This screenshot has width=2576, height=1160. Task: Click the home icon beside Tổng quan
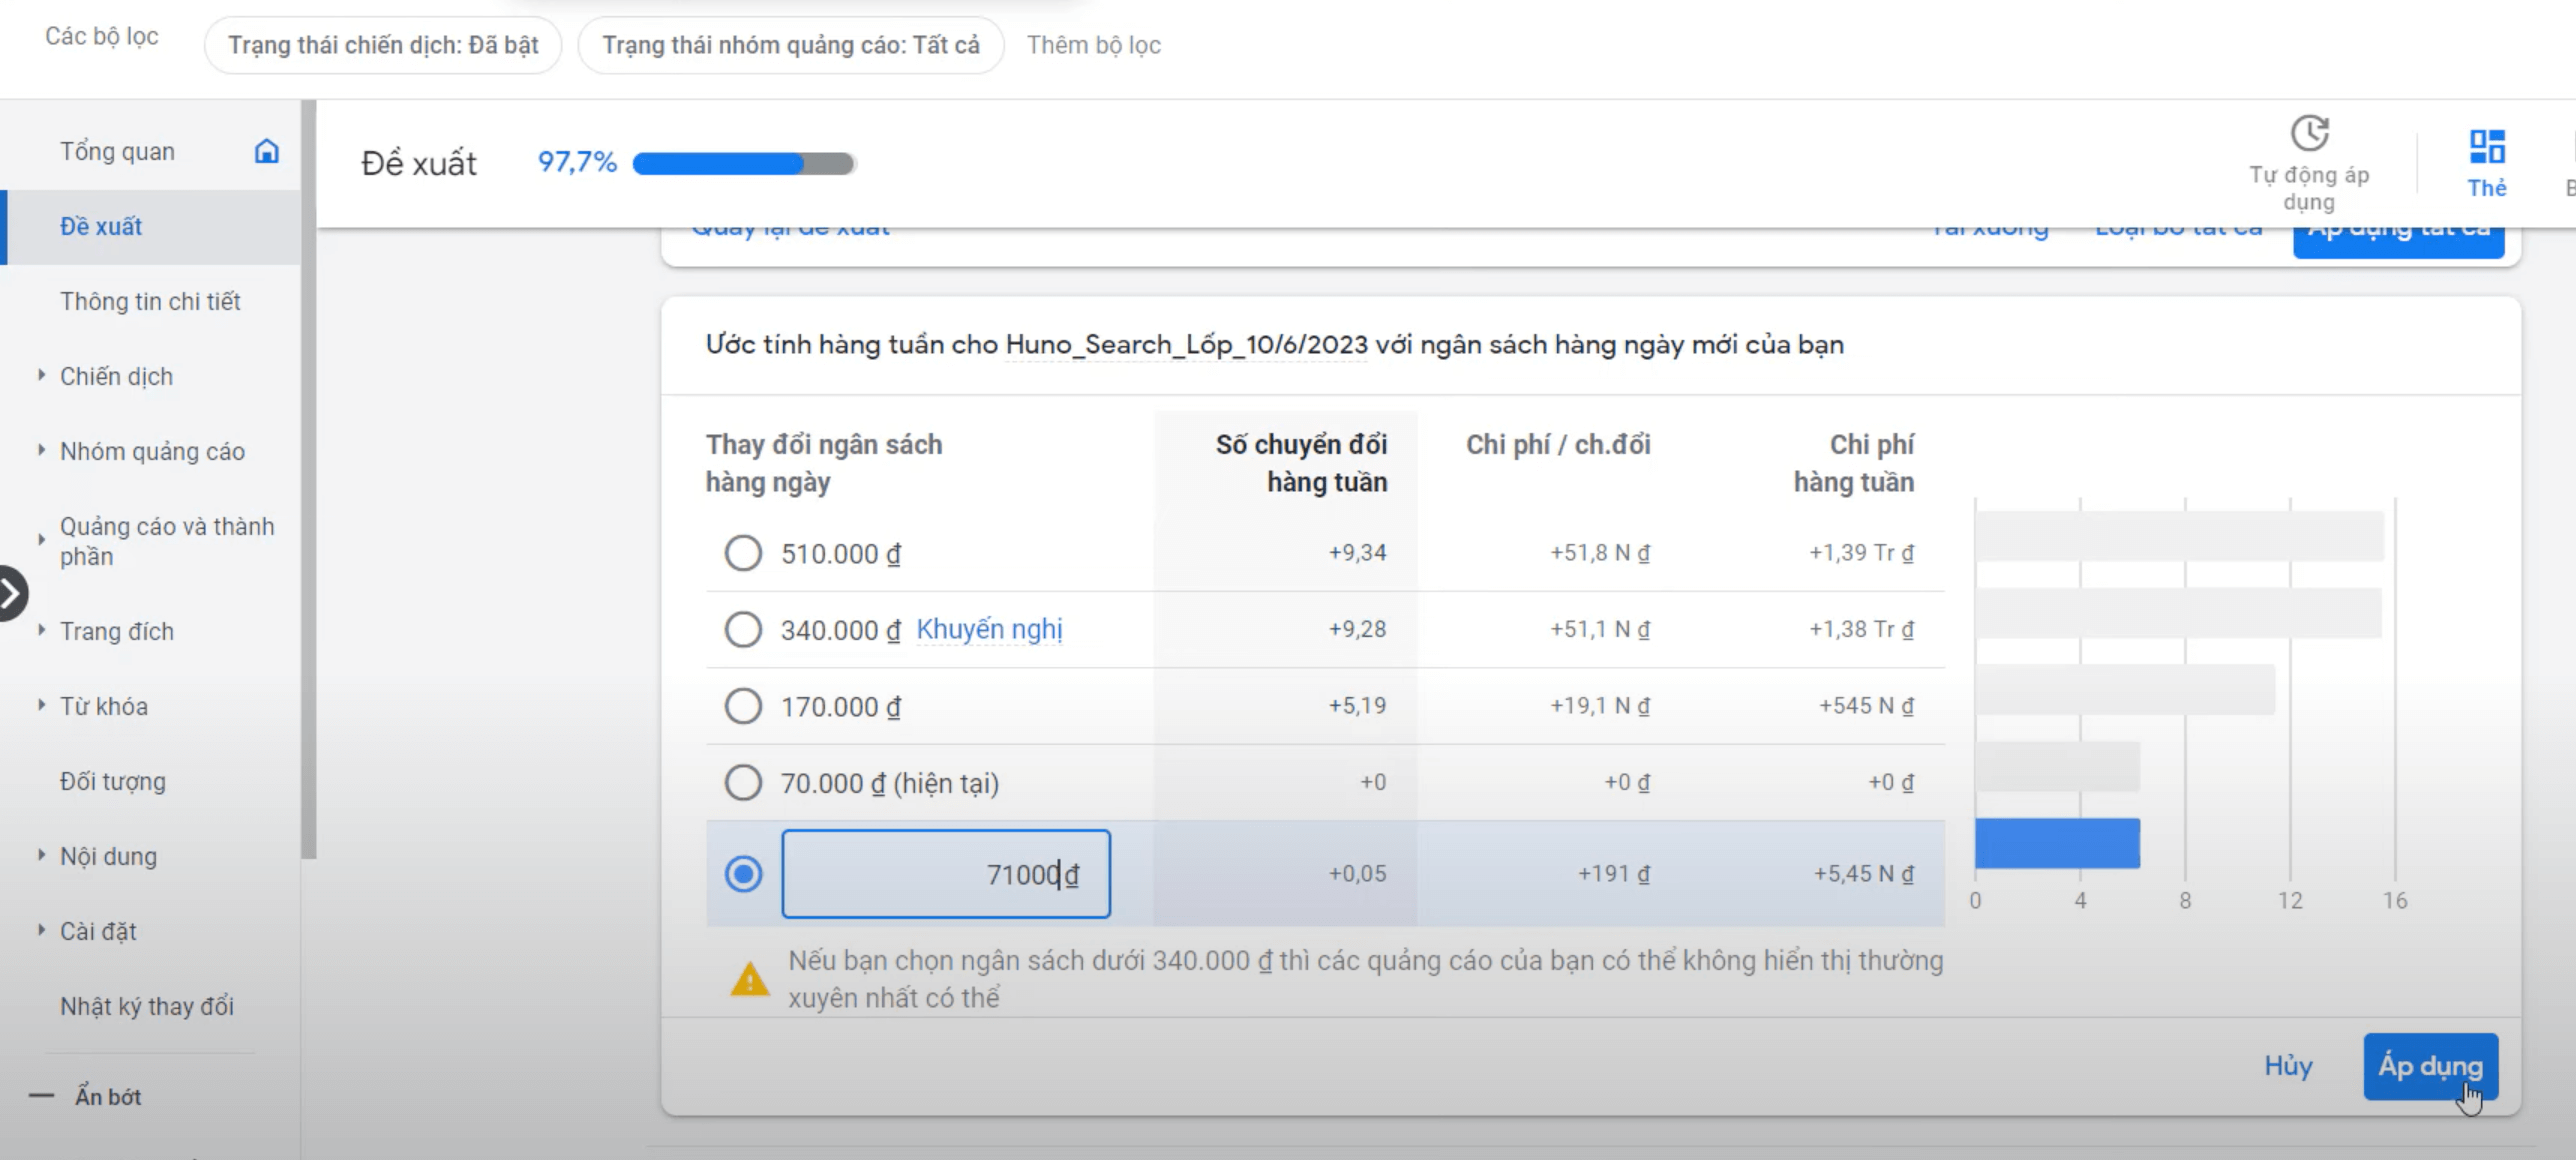click(x=266, y=151)
